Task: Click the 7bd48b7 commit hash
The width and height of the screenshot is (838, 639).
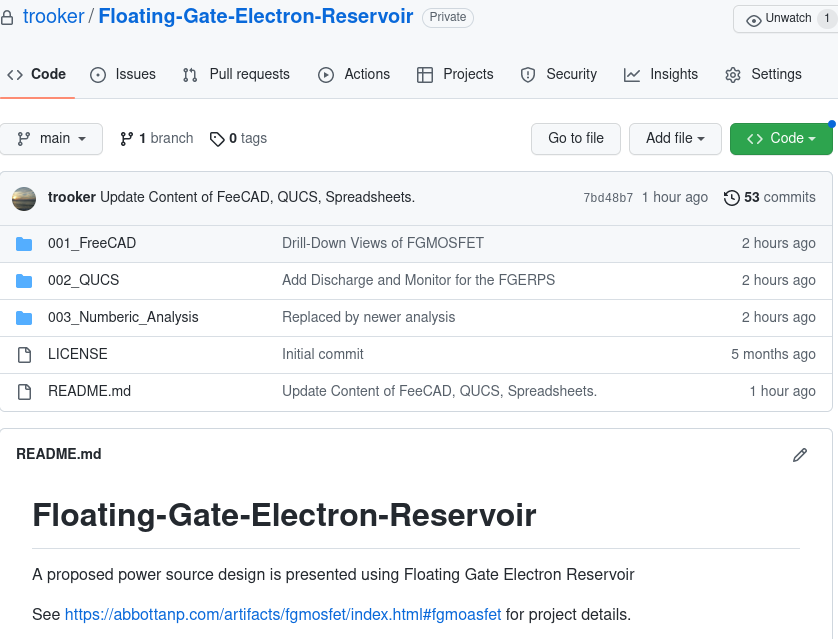Action: (x=608, y=198)
